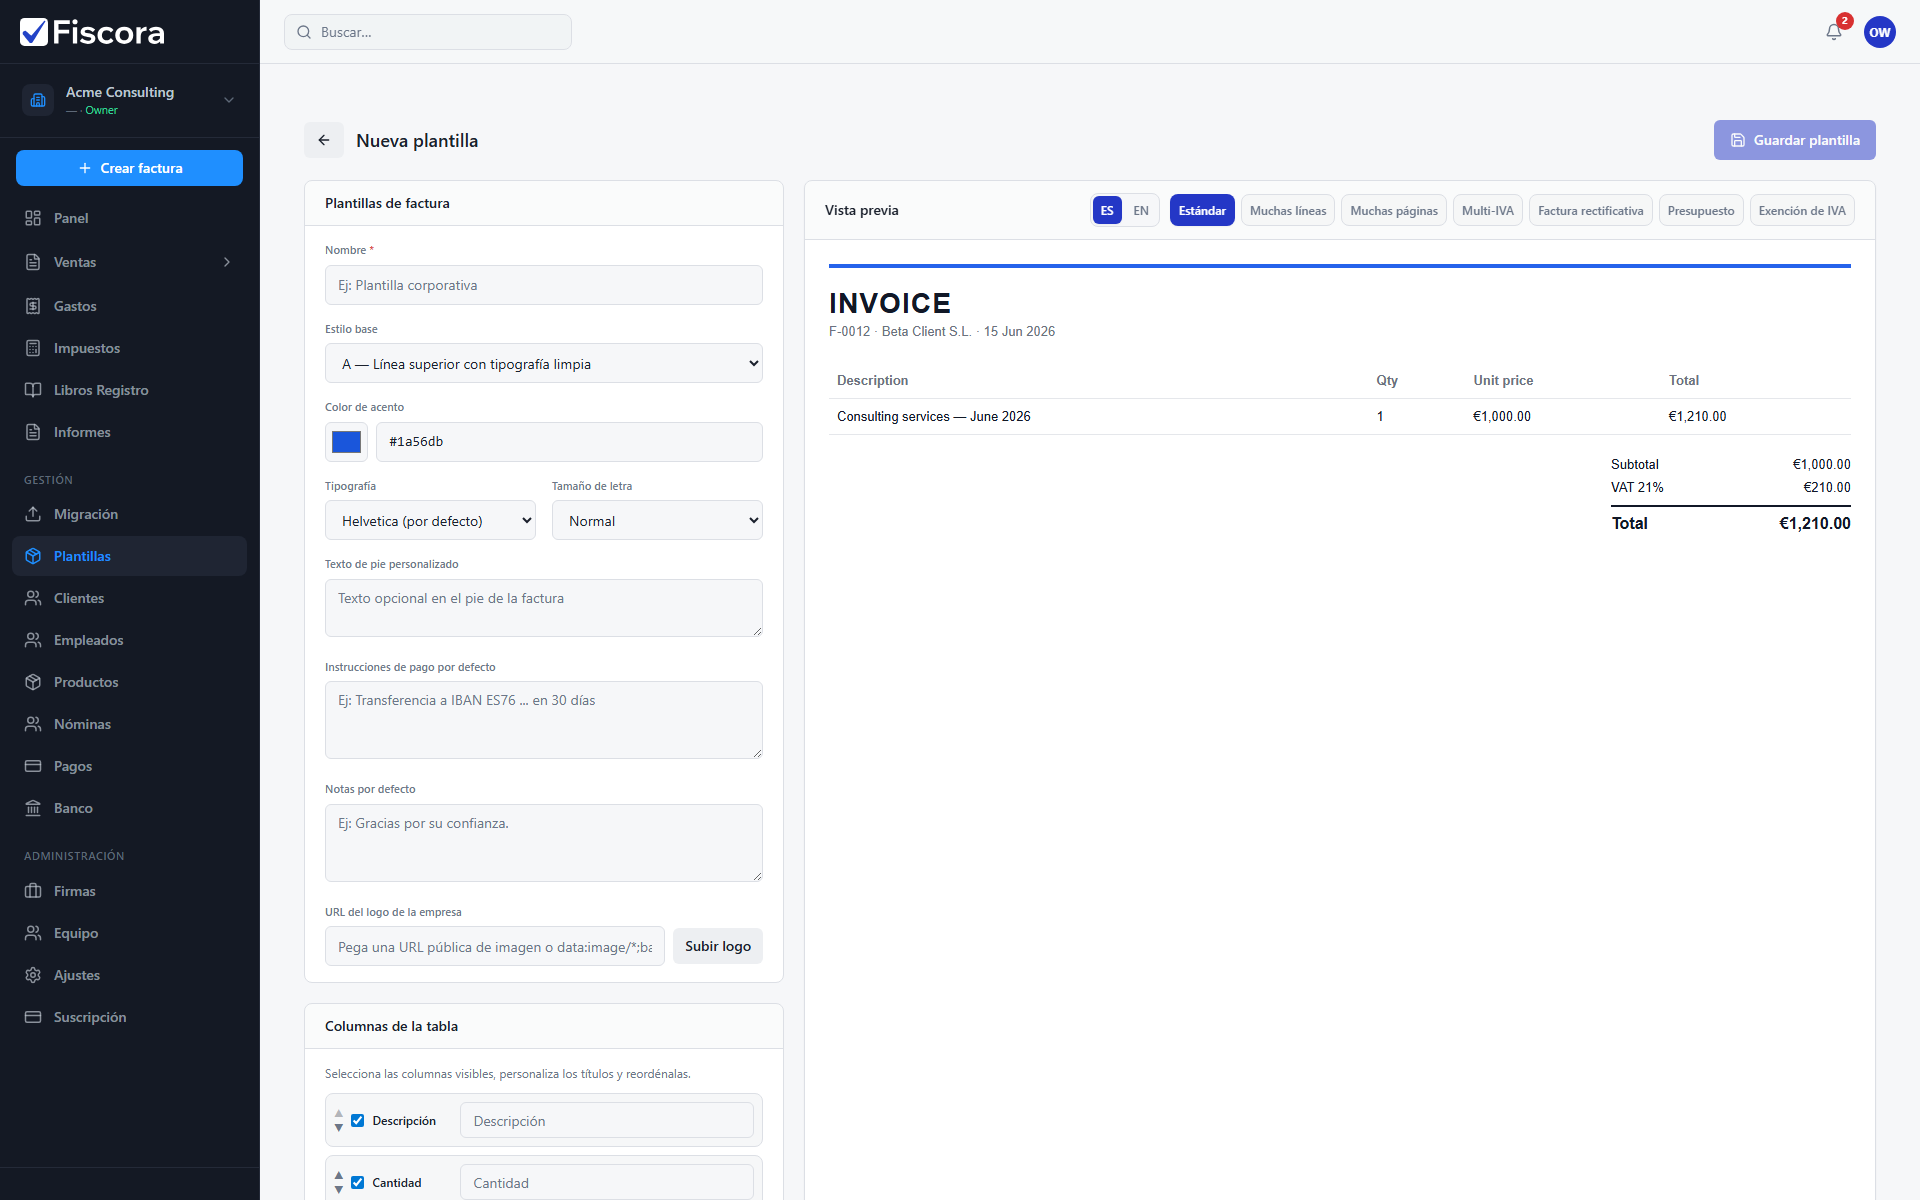Click the Guardar plantilla button
Screen dimensions: 1920x1200
point(1794,140)
